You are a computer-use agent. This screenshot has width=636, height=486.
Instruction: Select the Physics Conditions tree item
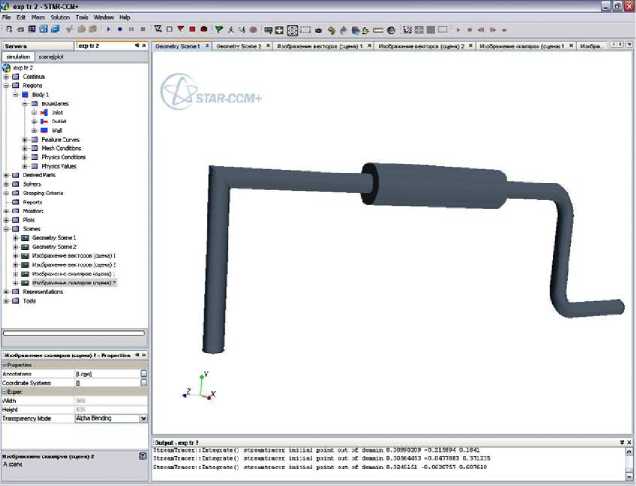[63, 157]
